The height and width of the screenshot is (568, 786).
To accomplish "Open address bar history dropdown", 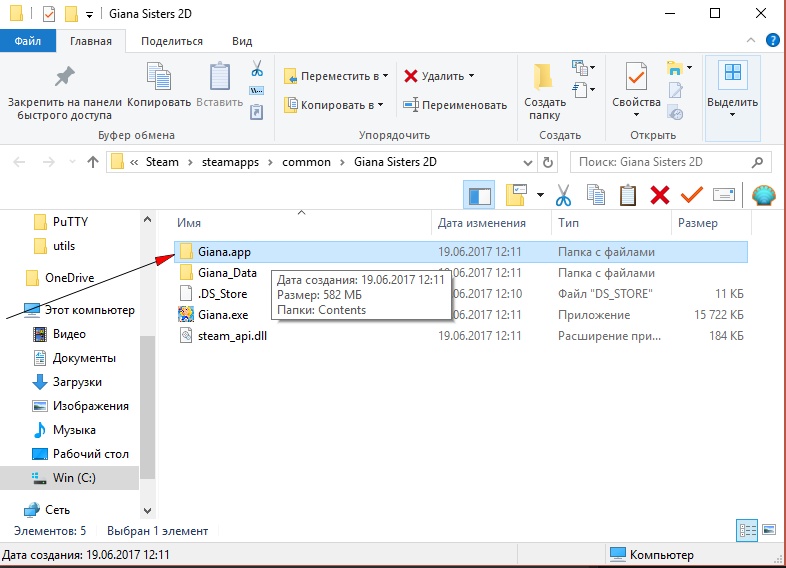I will pos(527,162).
